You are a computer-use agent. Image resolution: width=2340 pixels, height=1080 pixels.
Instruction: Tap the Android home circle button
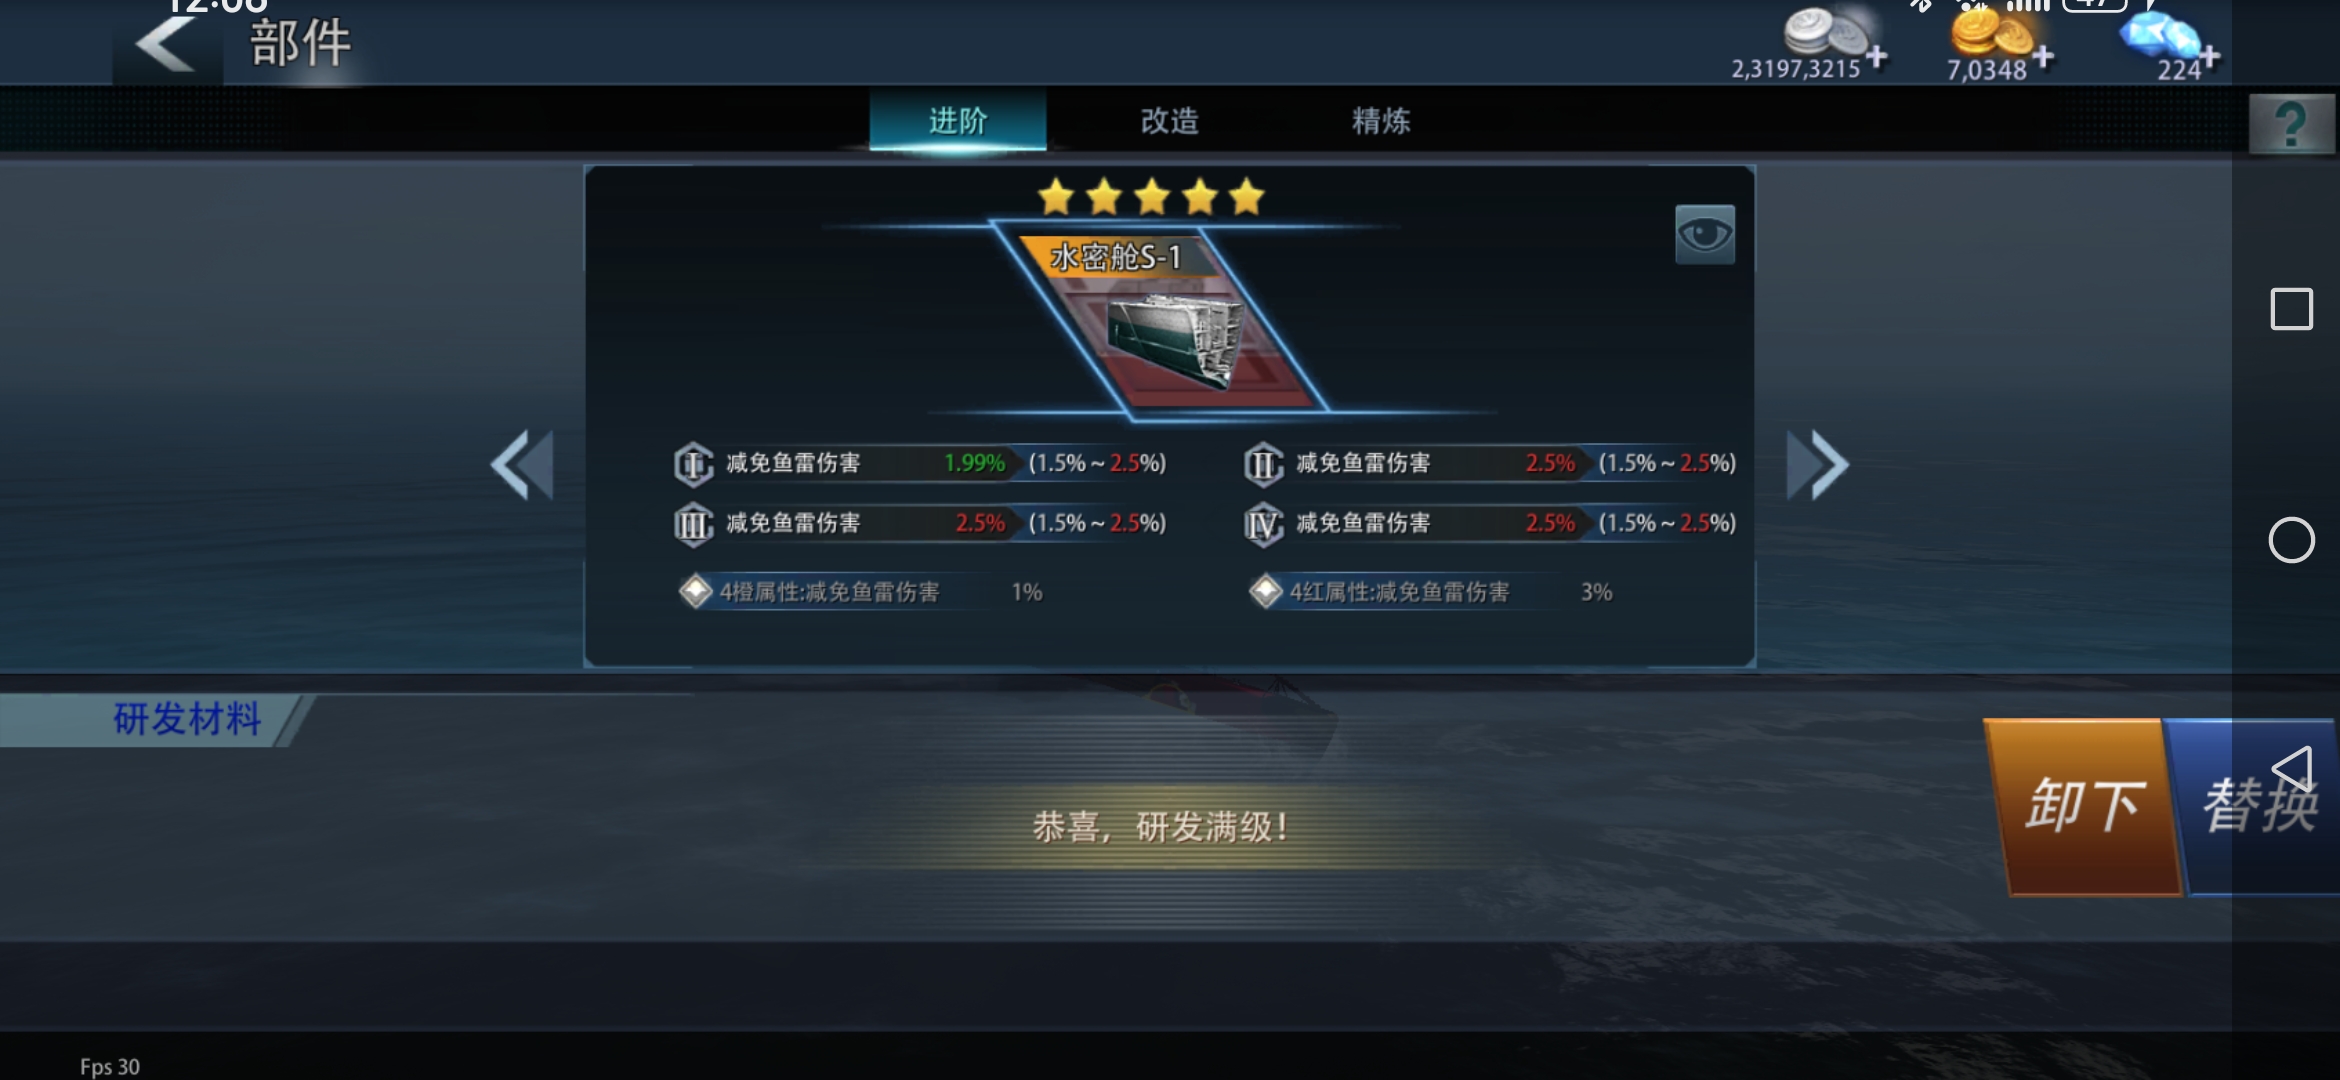2291,540
